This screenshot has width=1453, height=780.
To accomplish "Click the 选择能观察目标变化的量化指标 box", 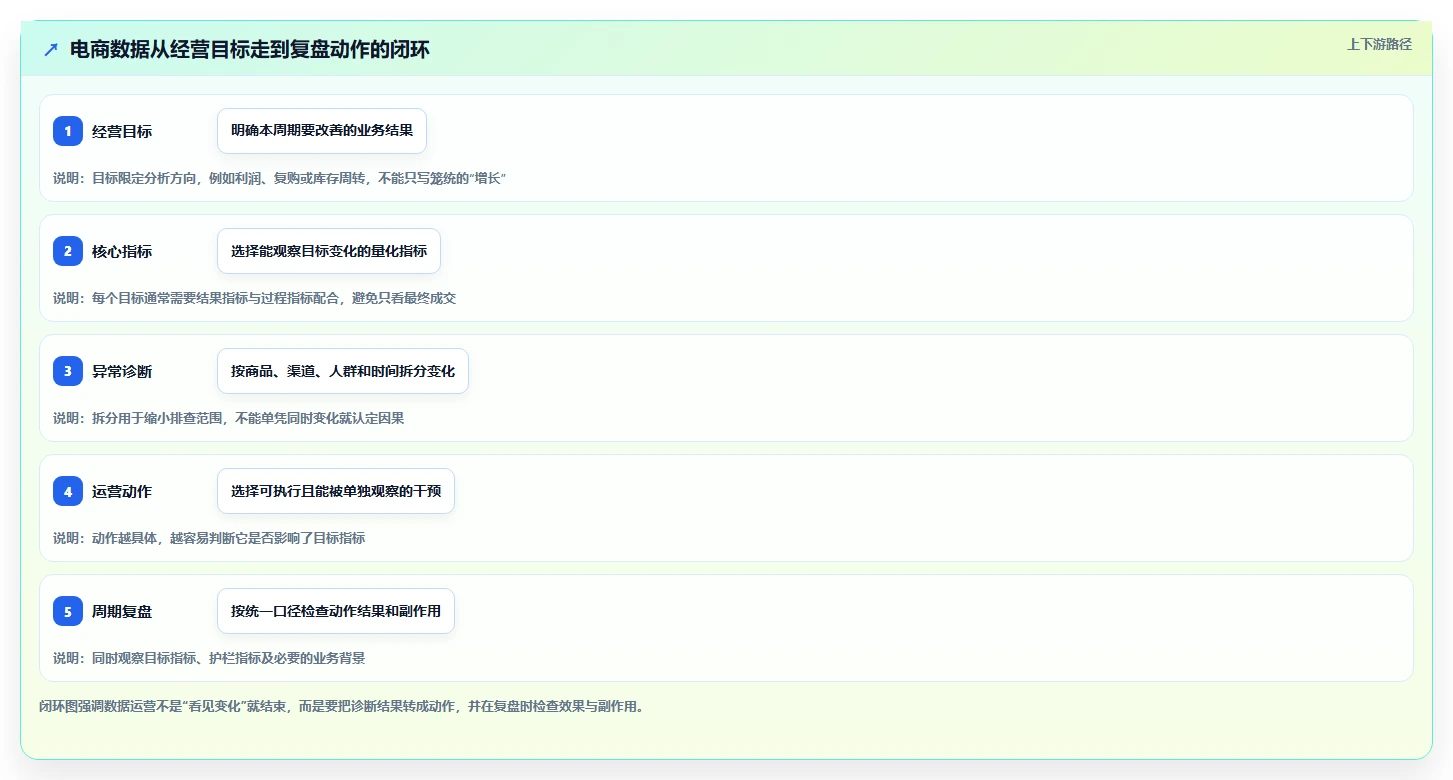I will coord(329,251).
